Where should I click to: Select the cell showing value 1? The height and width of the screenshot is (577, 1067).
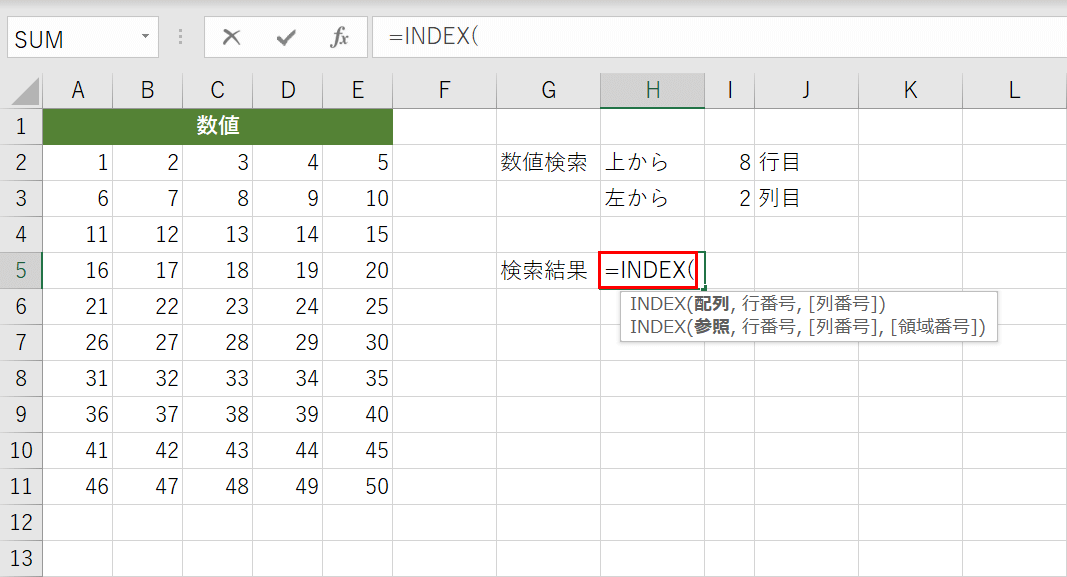[x=78, y=164]
